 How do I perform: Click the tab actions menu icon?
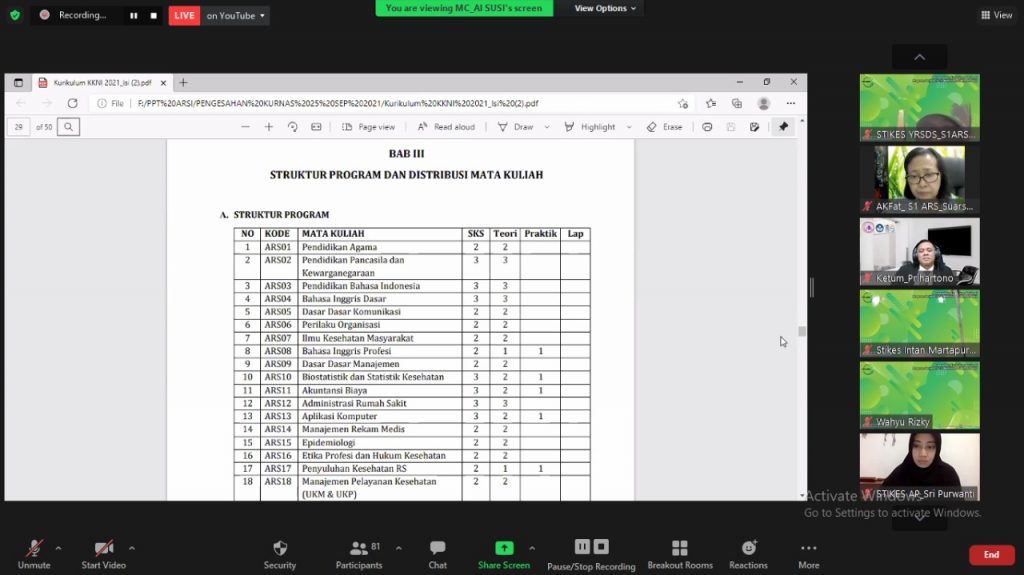coord(18,83)
